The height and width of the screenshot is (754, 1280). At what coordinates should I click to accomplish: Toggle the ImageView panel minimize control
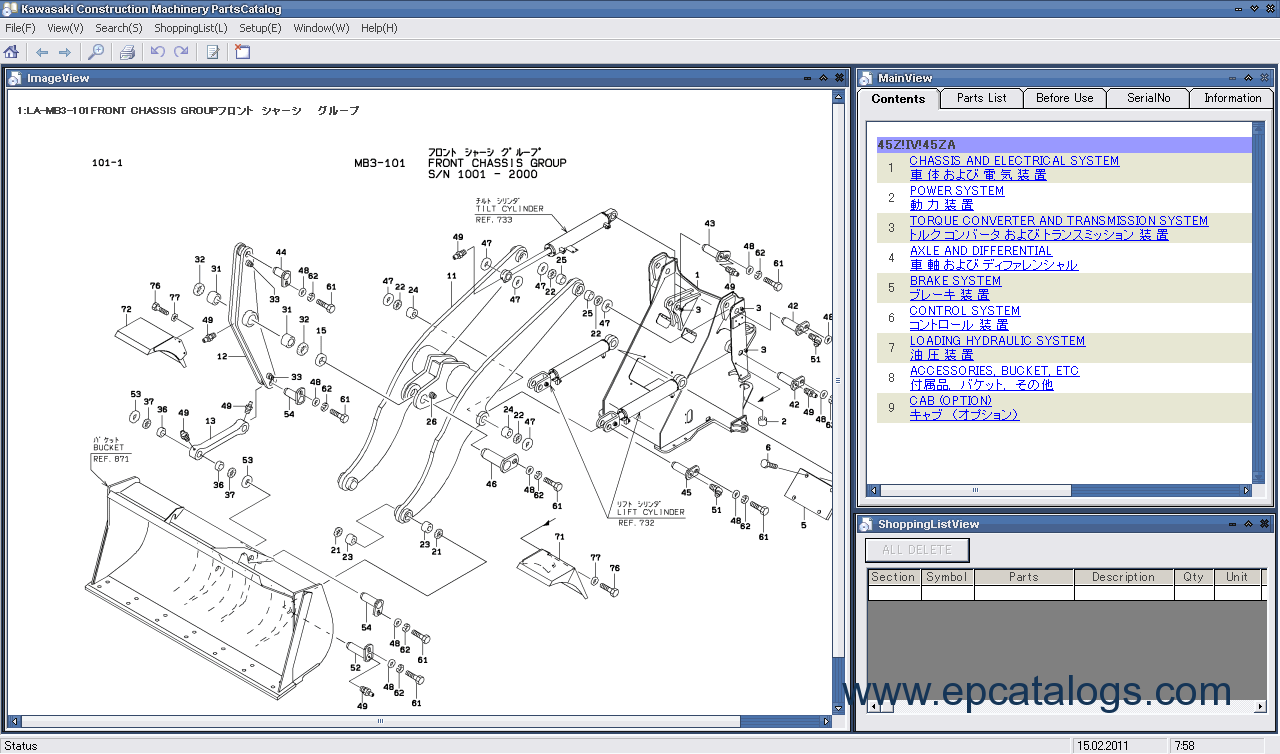[807, 76]
